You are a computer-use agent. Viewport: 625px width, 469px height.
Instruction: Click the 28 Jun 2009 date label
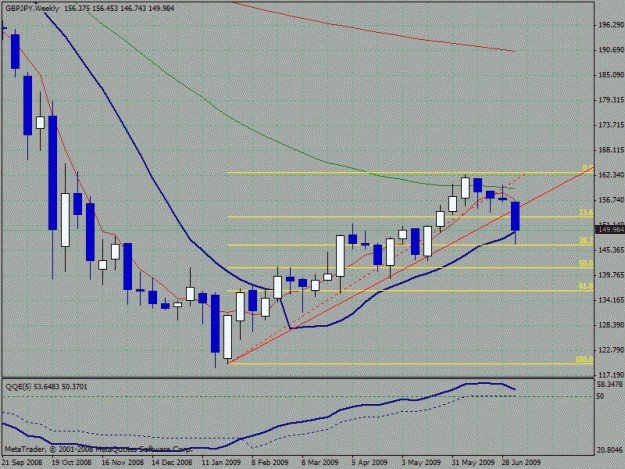521,463
